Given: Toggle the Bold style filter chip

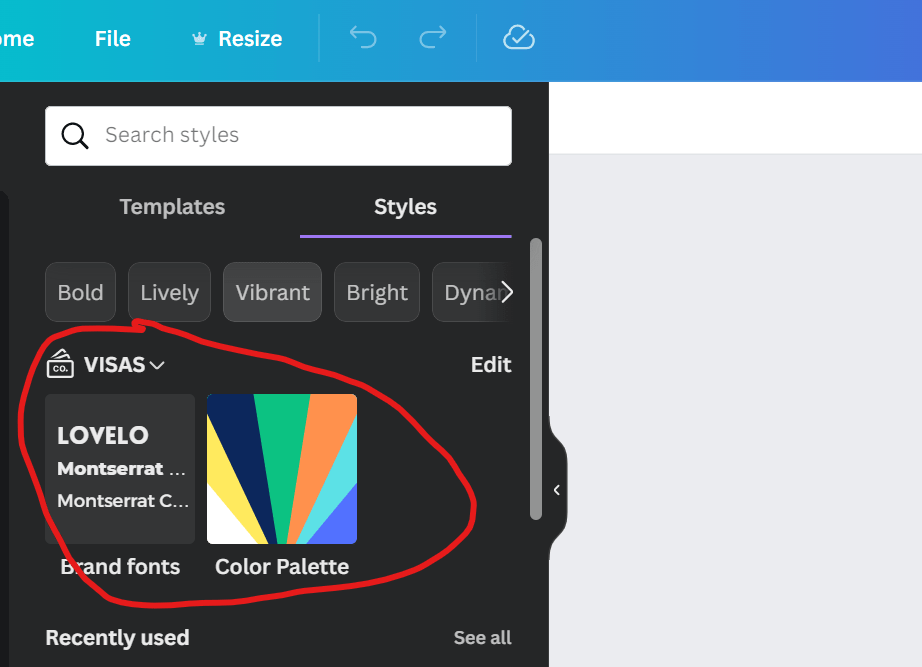Looking at the screenshot, I should 80,293.
